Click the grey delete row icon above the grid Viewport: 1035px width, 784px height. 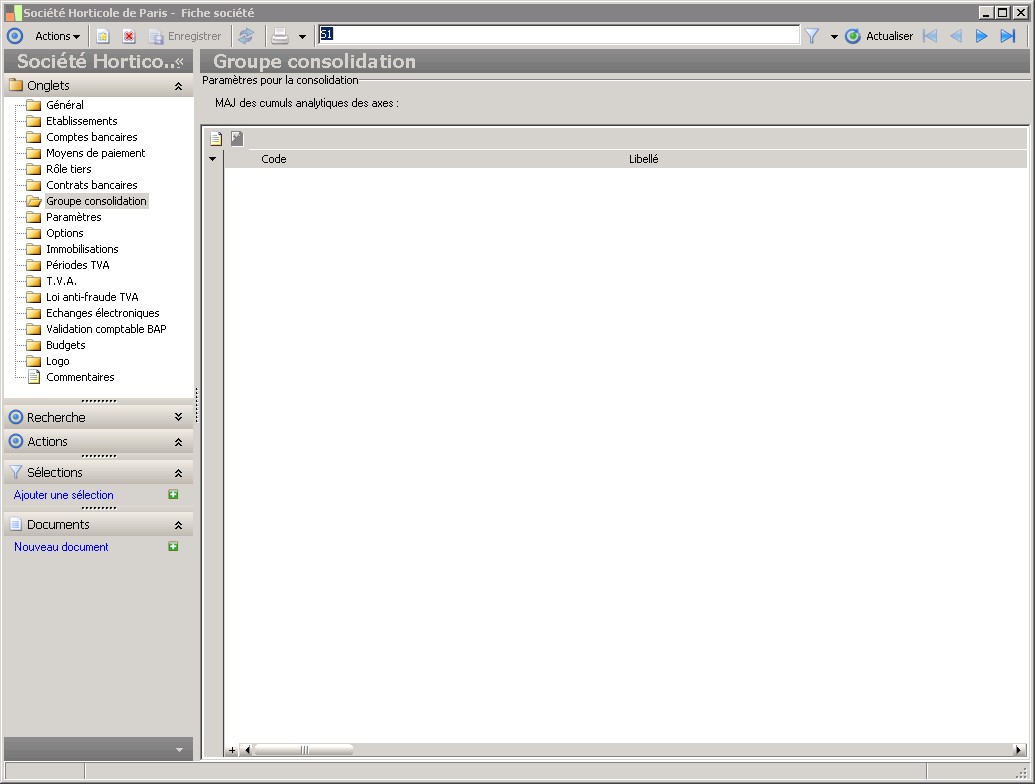click(x=237, y=139)
